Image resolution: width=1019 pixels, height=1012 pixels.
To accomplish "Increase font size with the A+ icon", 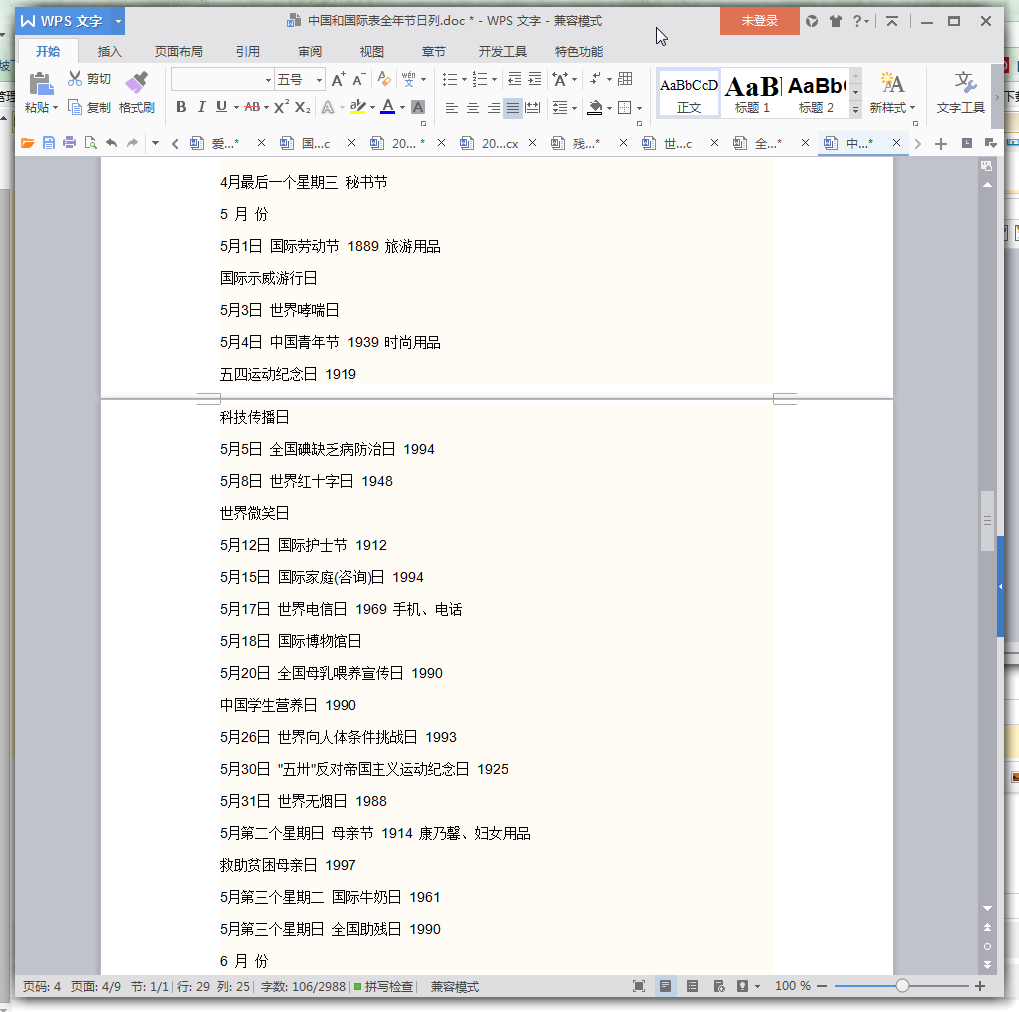I will (x=338, y=79).
